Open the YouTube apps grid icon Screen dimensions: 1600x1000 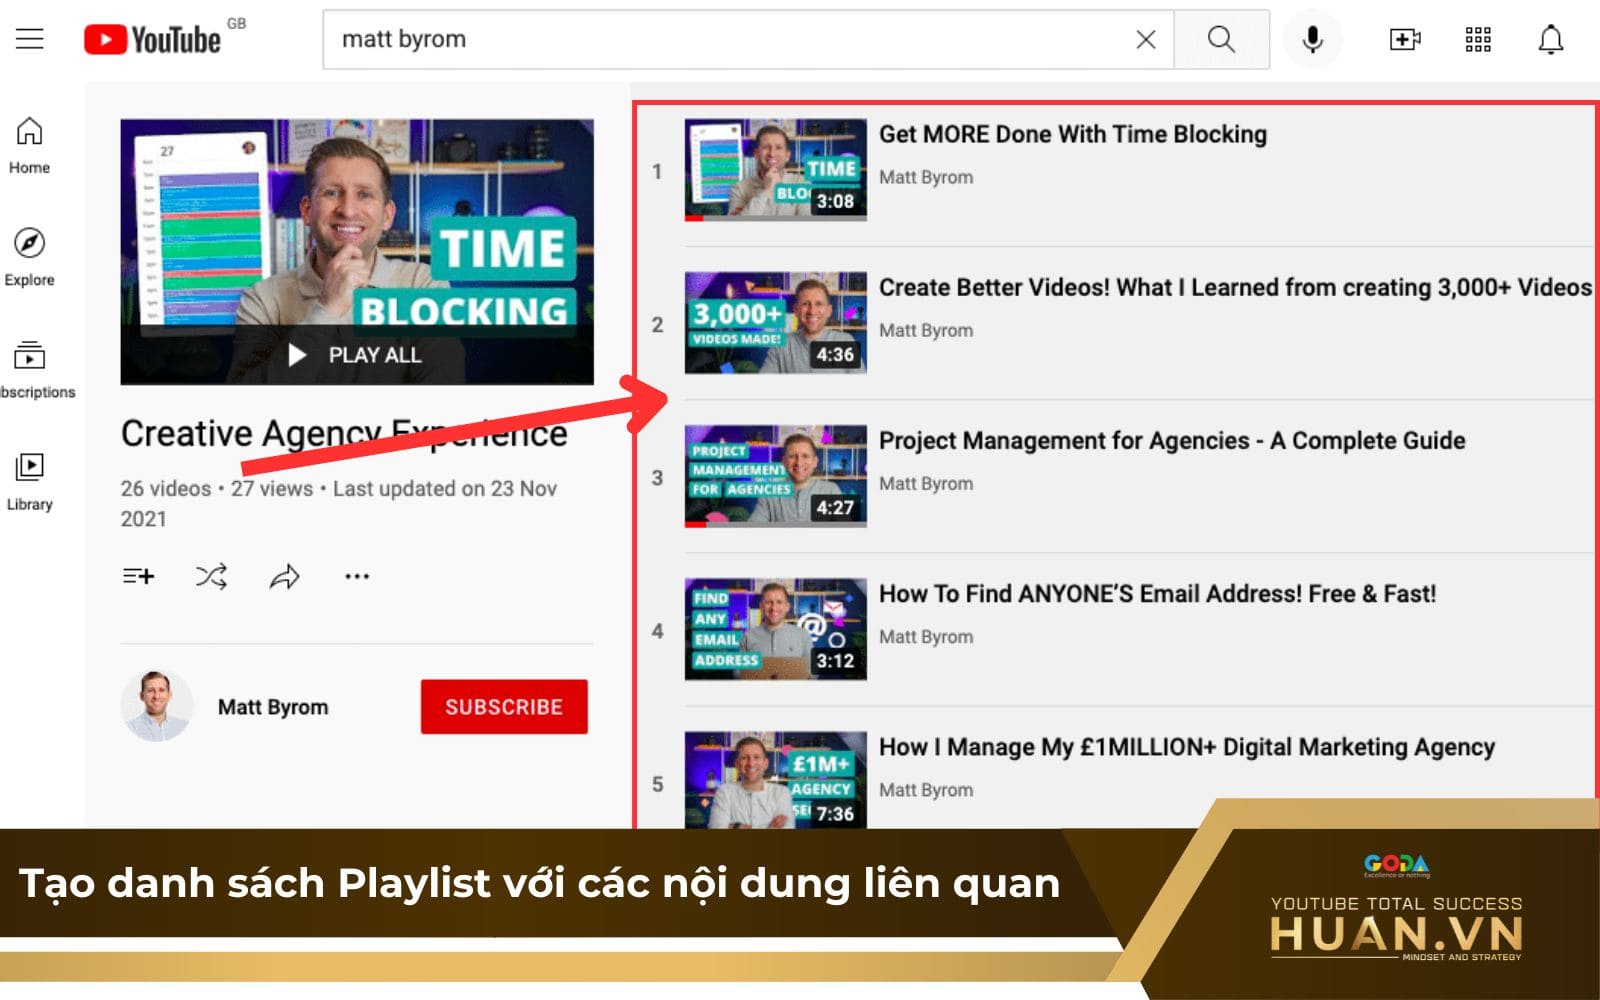click(1478, 39)
